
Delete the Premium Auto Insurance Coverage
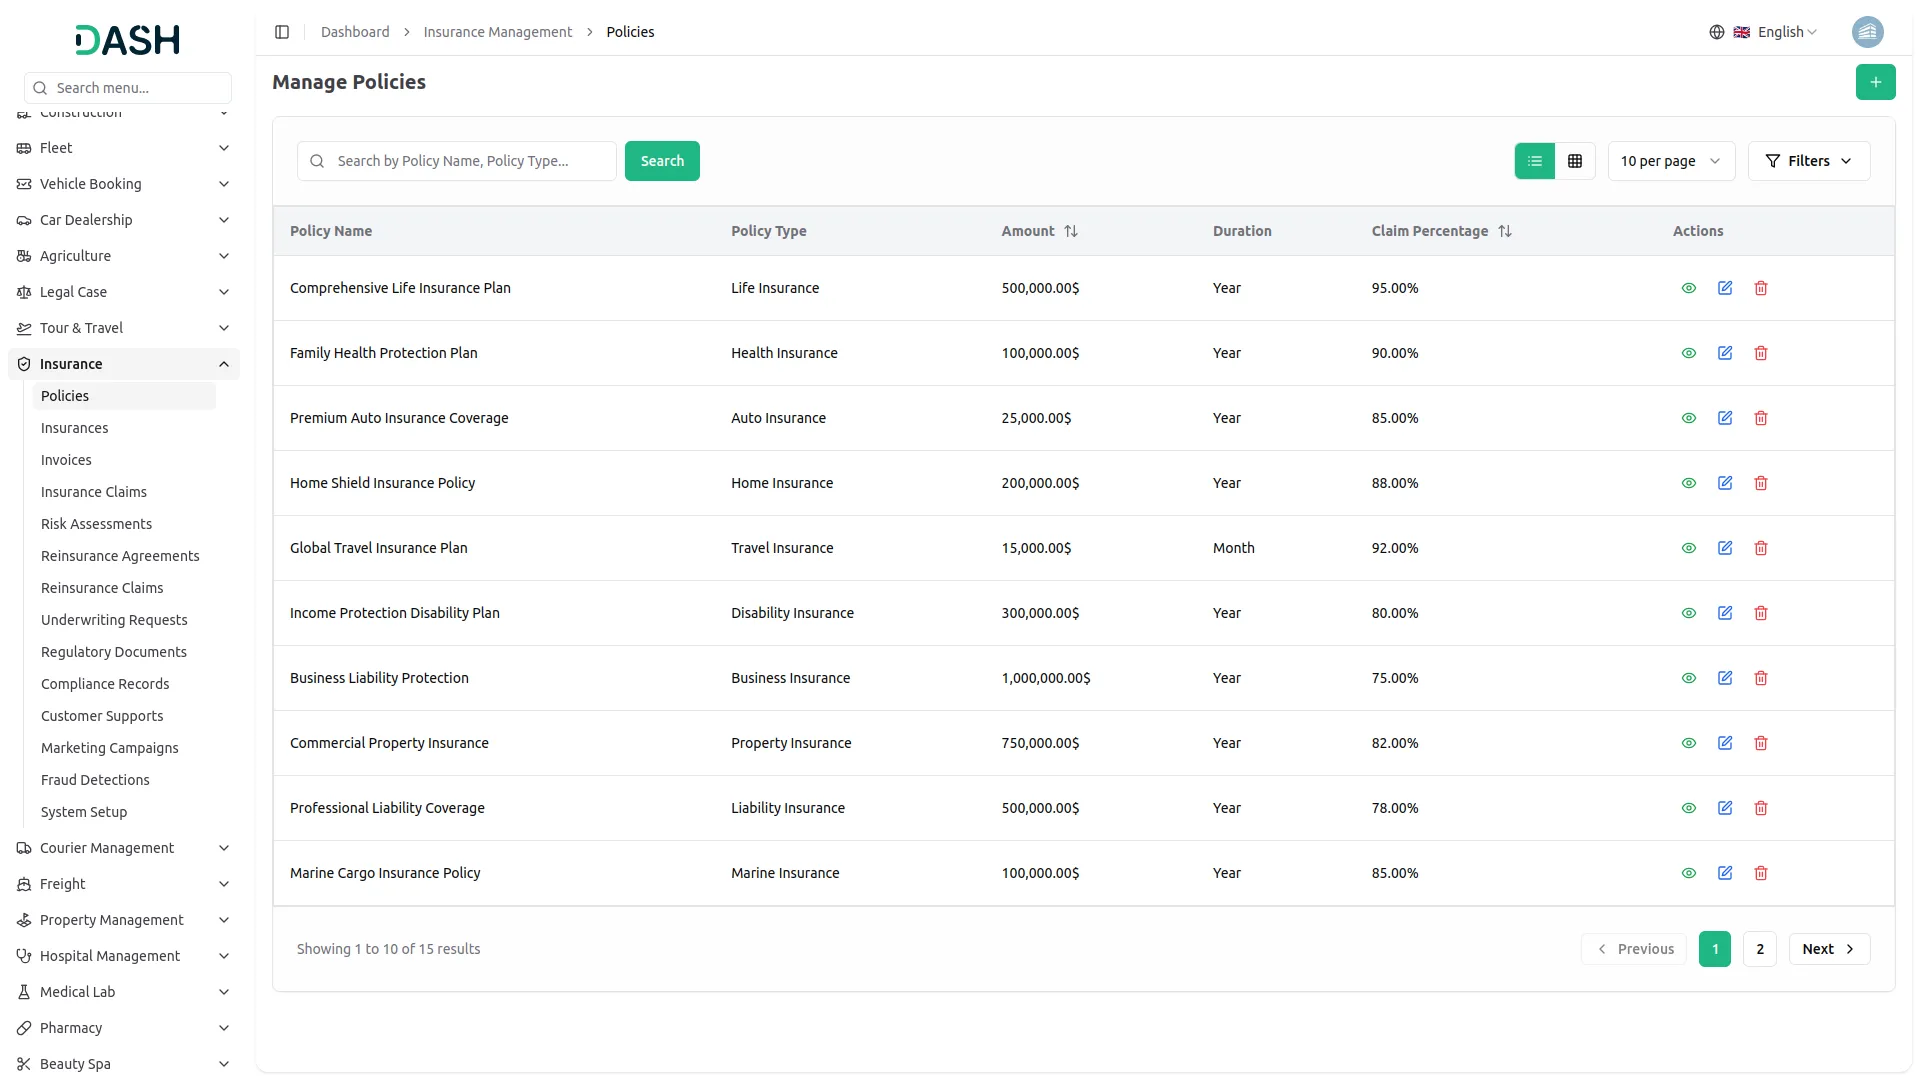(1760, 418)
